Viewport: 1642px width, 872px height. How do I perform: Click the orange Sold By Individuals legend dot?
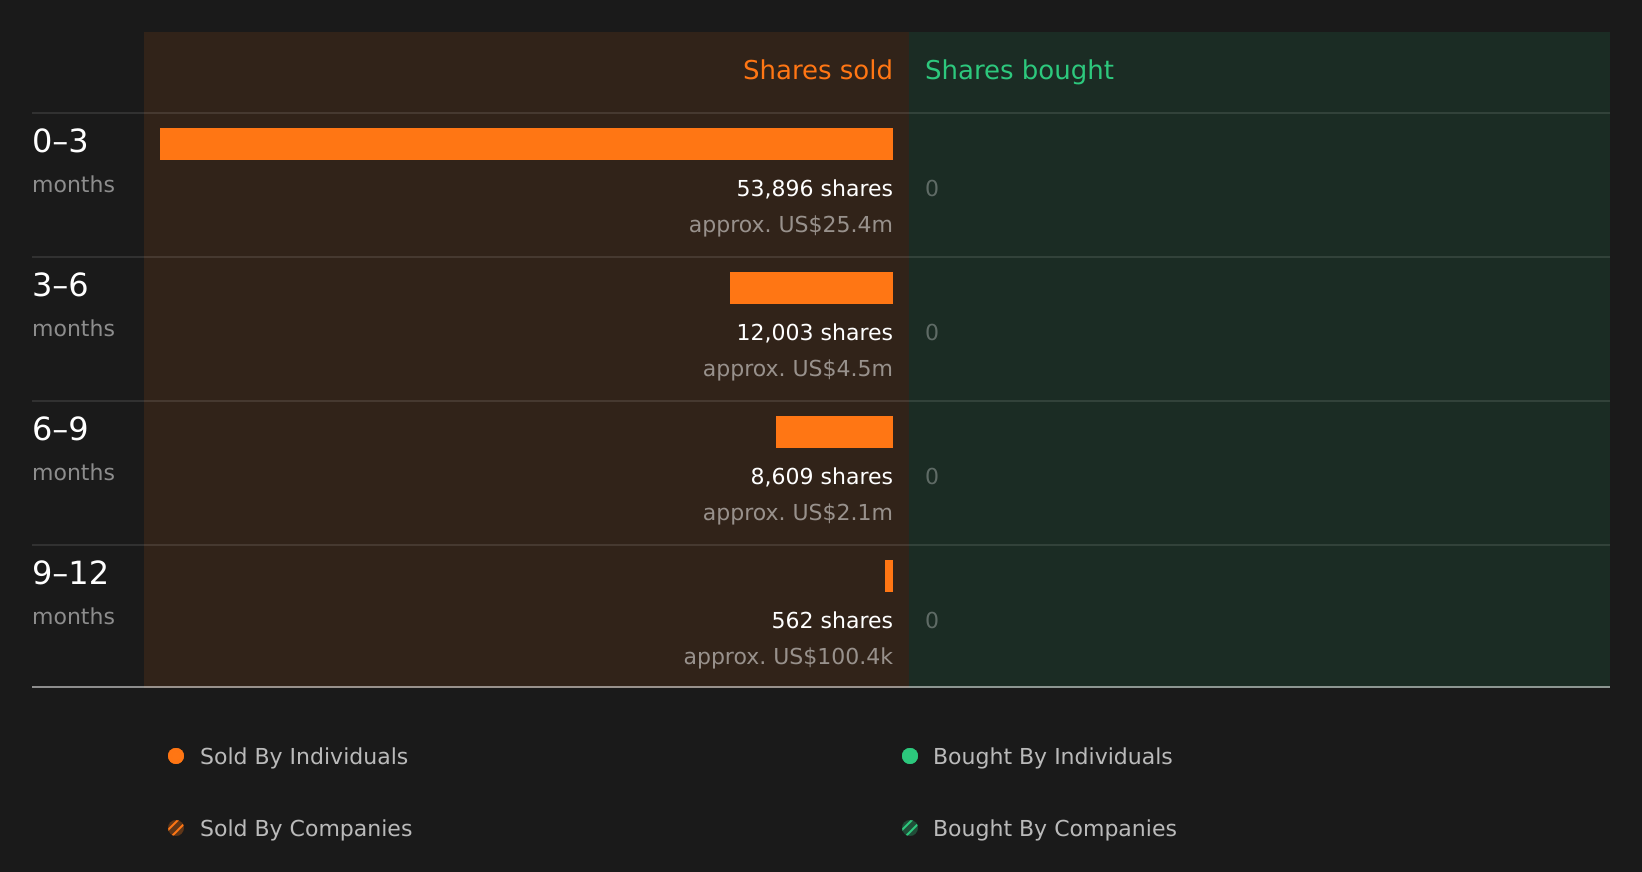pos(176,756)
